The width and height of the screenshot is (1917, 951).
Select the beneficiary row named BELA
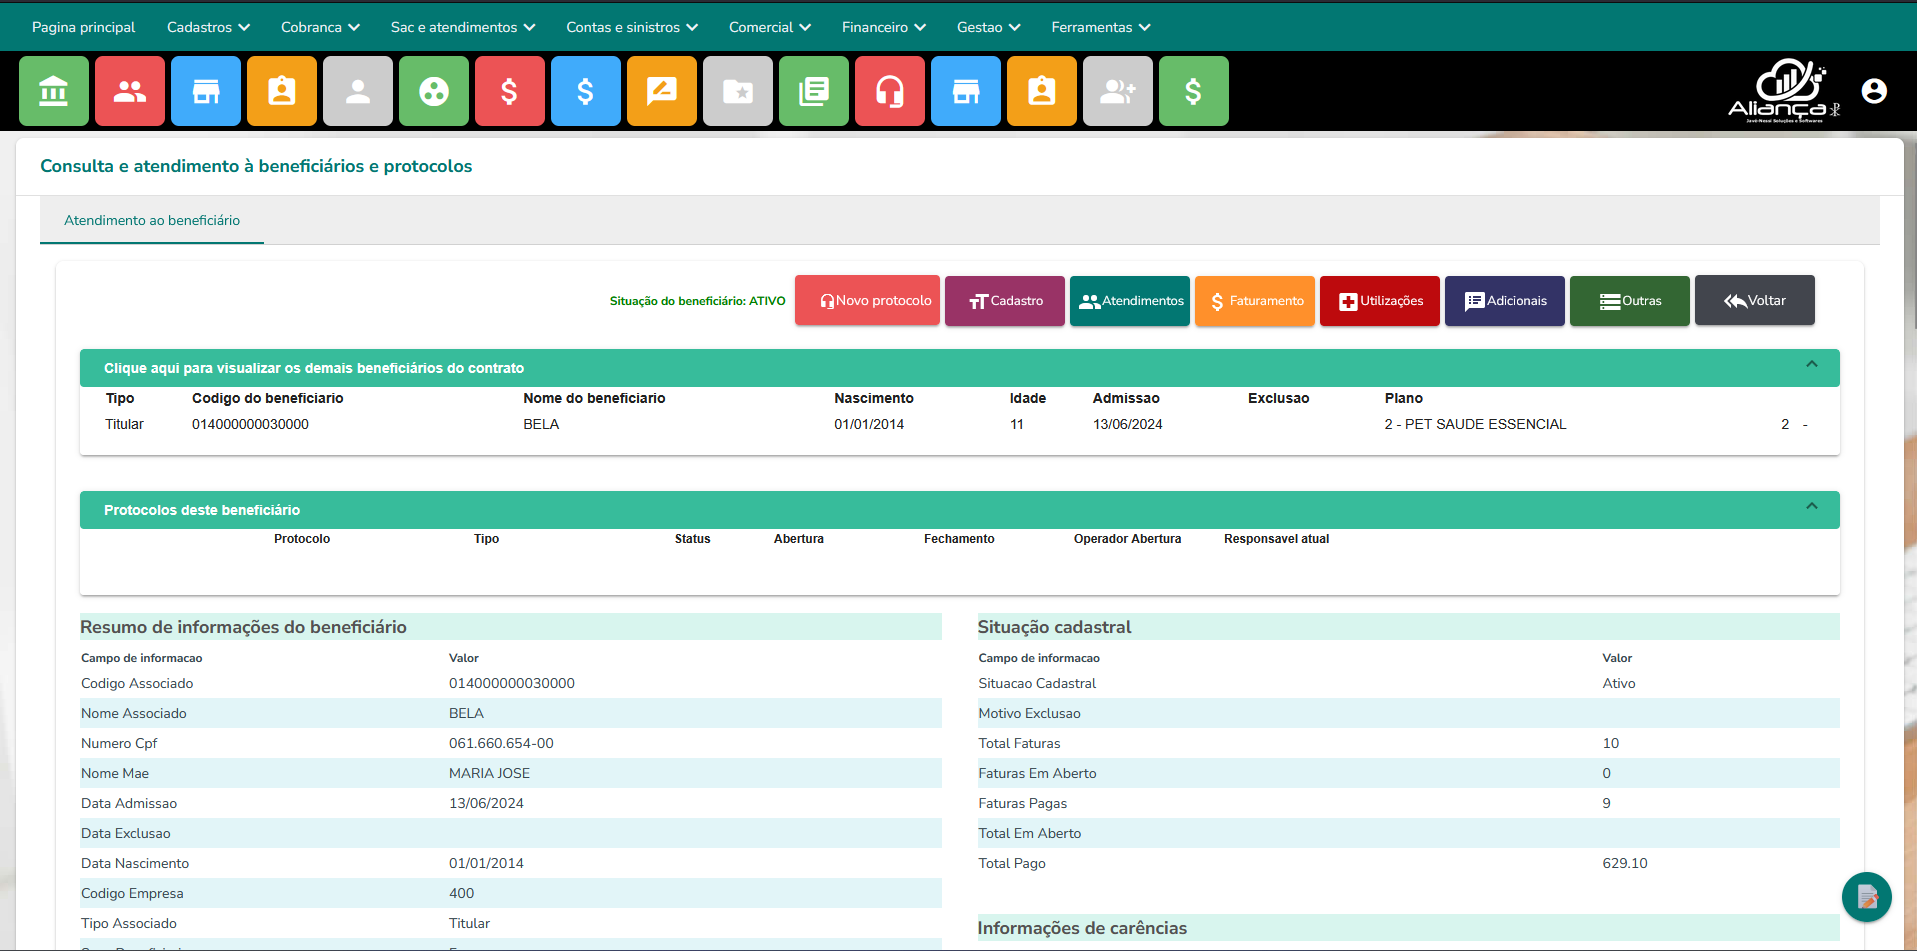point(541,423)
